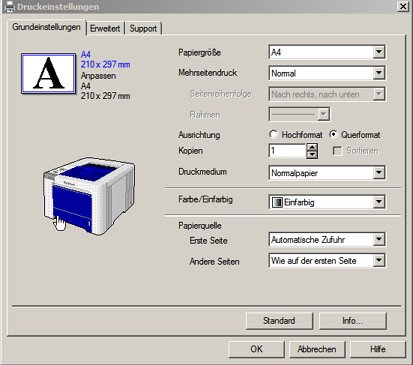Click the 'Normalpapier' value in Druckmedium field
This screenshot has height=365, width=413.
(294, 173)
